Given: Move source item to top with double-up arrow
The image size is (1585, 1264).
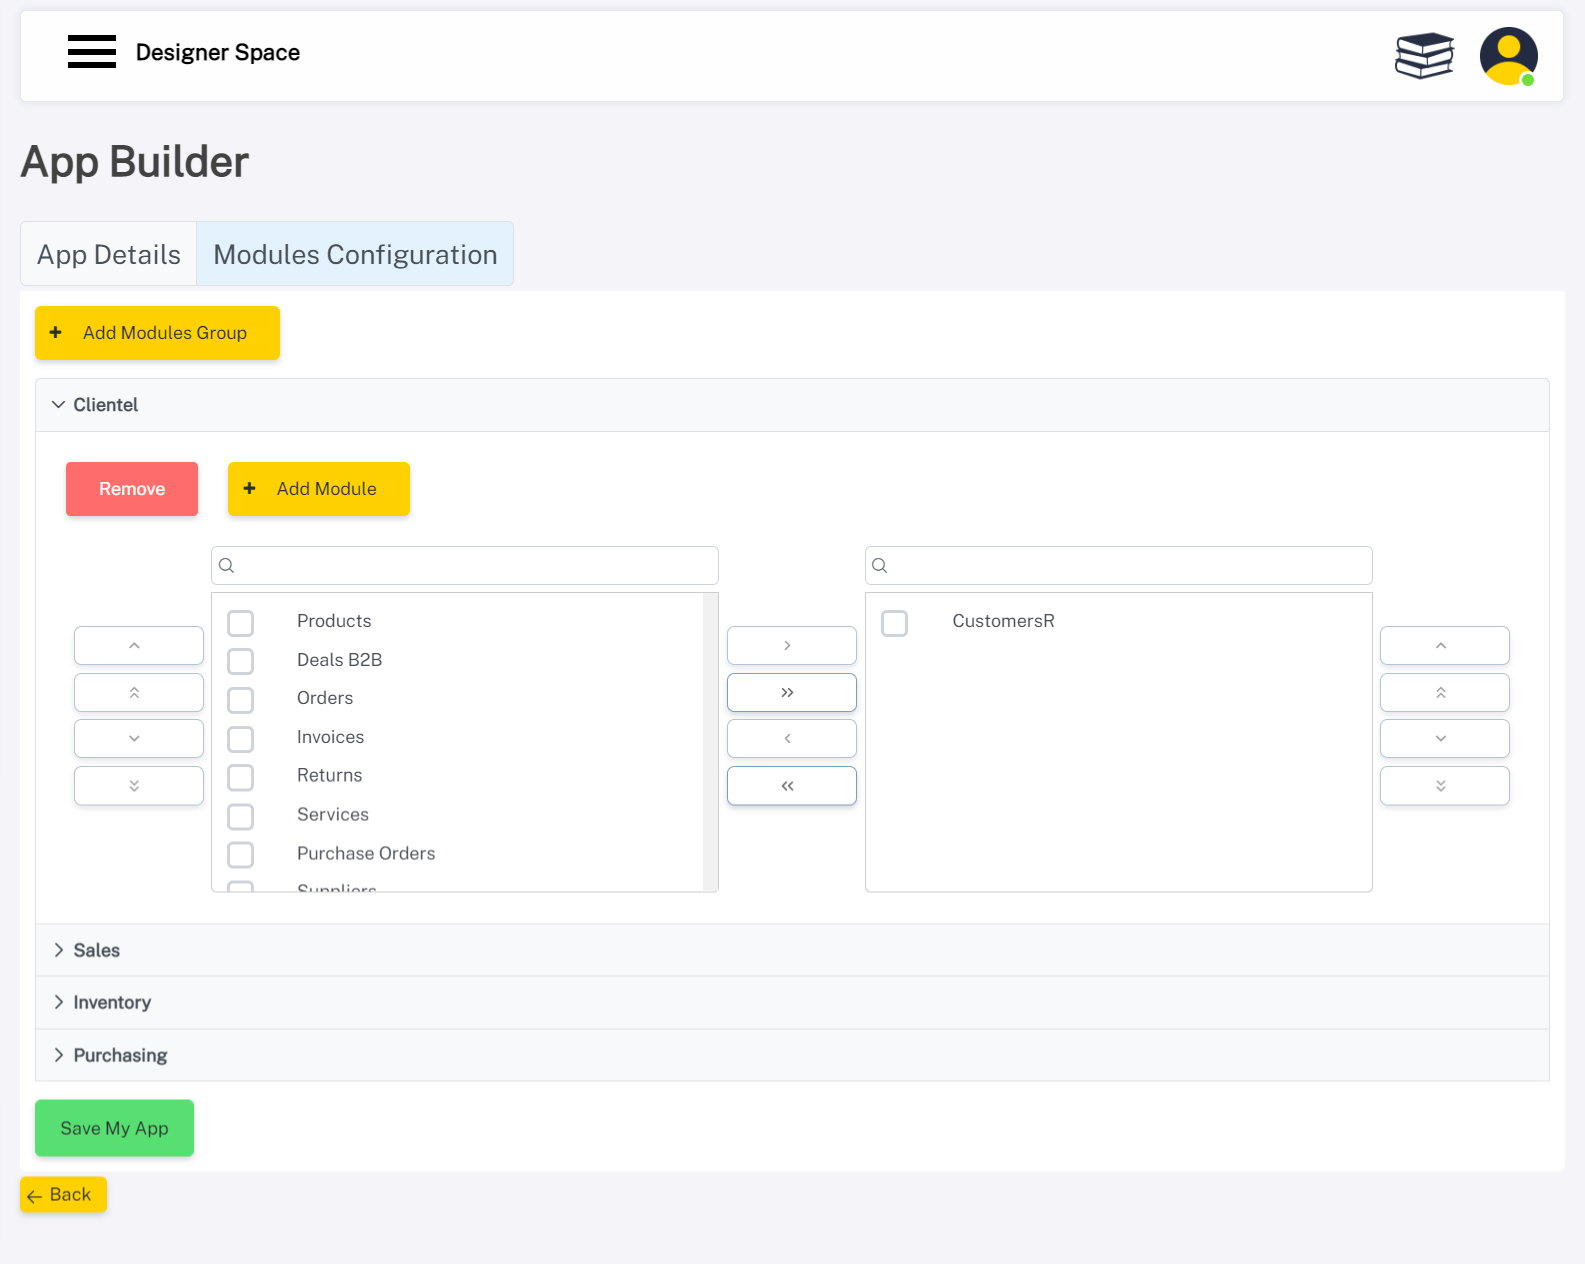Looking at the screenshot, I should point(138,692).
